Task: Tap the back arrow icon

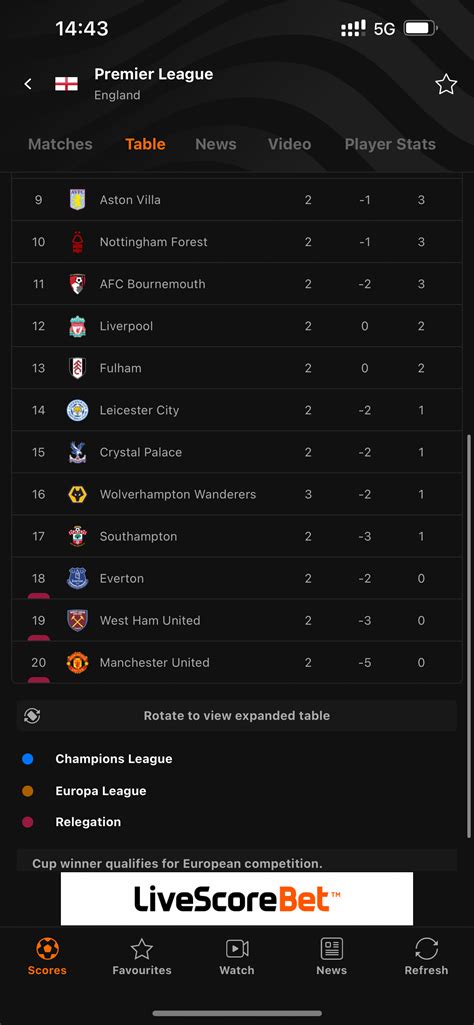Action: [x=27, y=84]
